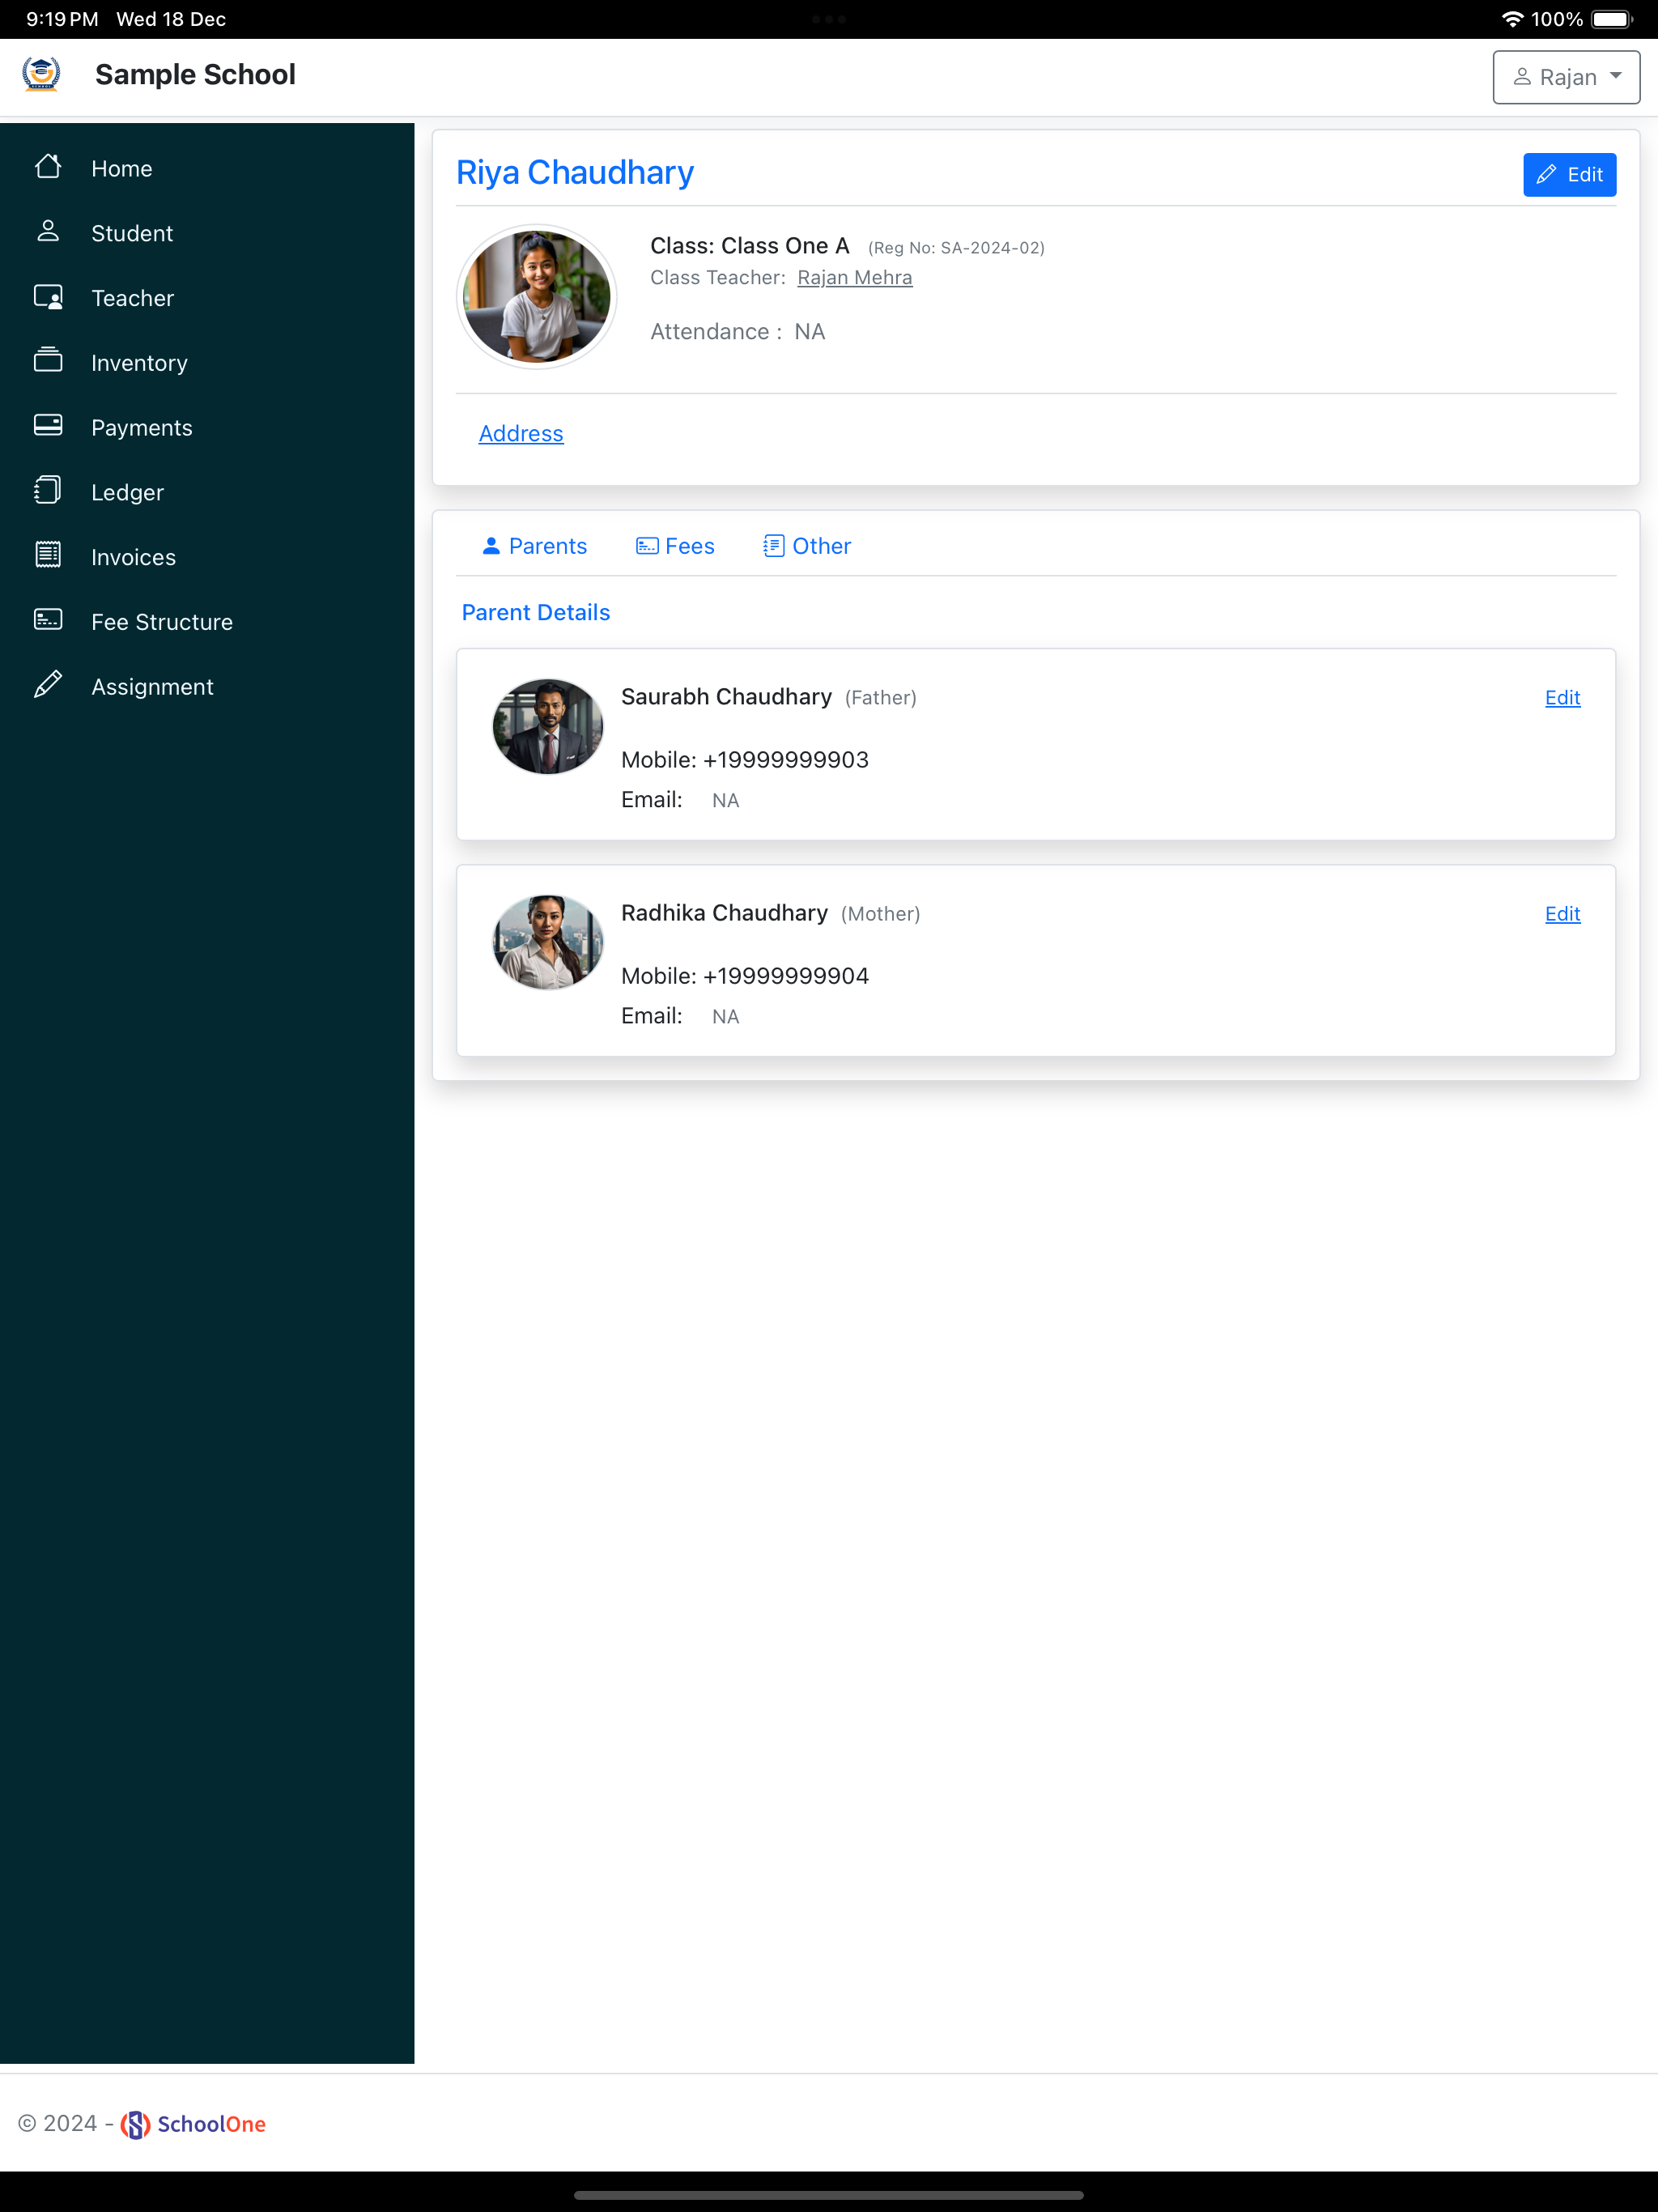Click the text 'Class: Class One A'

point(749,246)
